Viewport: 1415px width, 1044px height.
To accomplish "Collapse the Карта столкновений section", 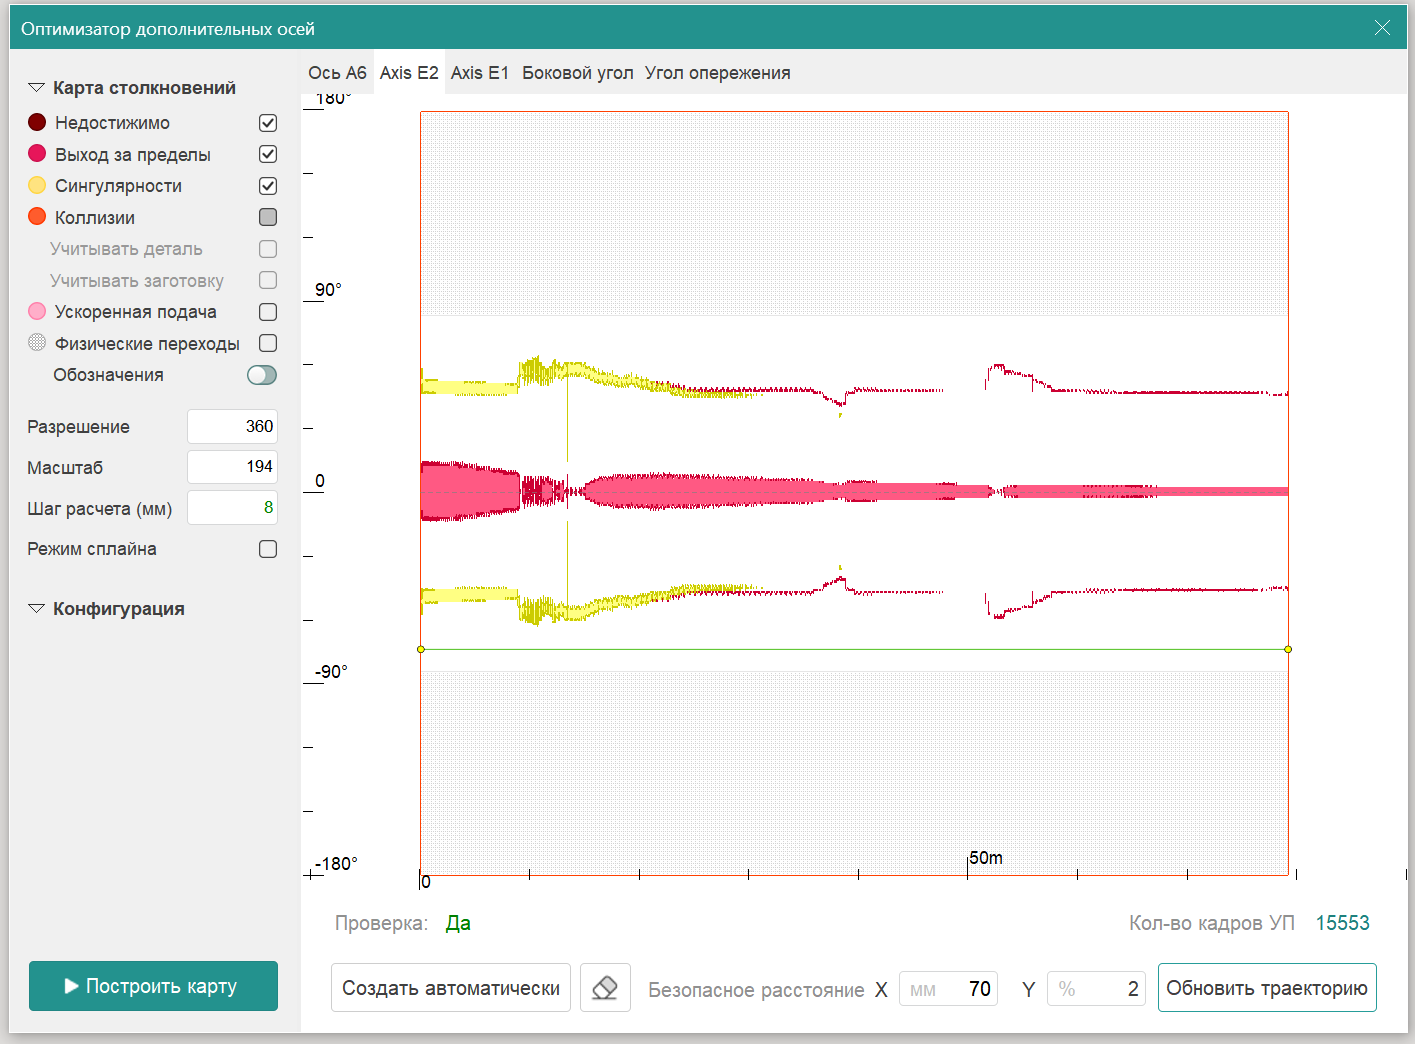I will (x=36, y=88).
